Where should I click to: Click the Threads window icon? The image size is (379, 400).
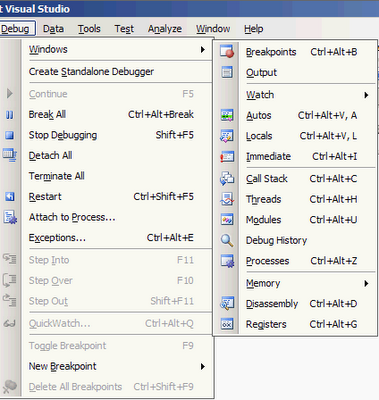pyautogui.click(x=227, y=199)
